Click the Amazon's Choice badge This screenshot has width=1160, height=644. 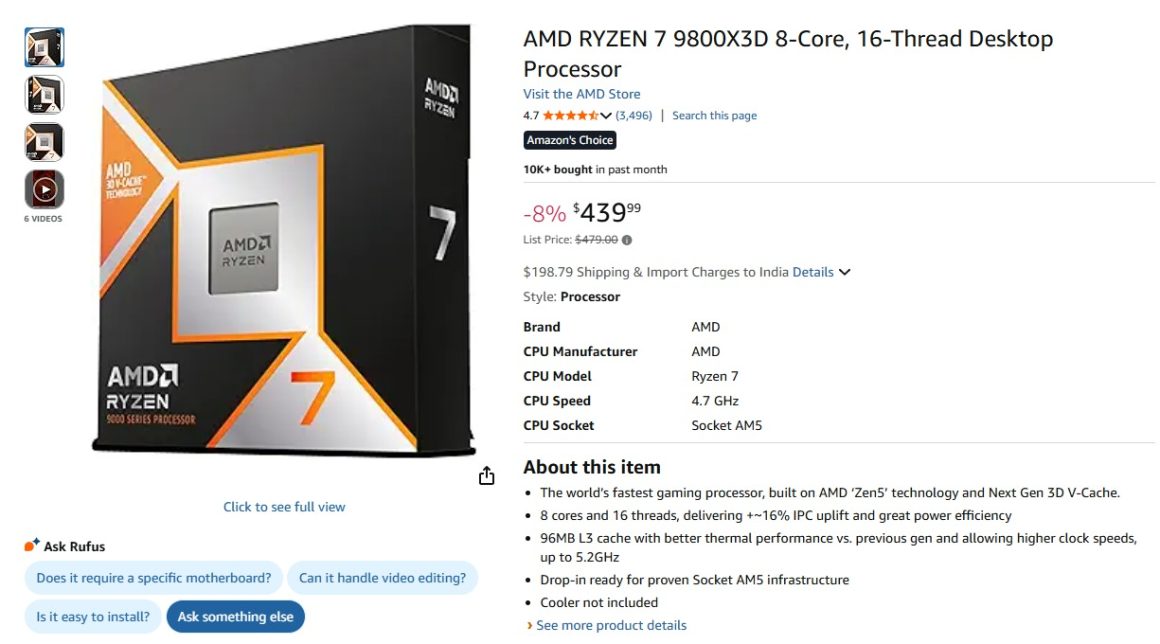coord(570,140)
